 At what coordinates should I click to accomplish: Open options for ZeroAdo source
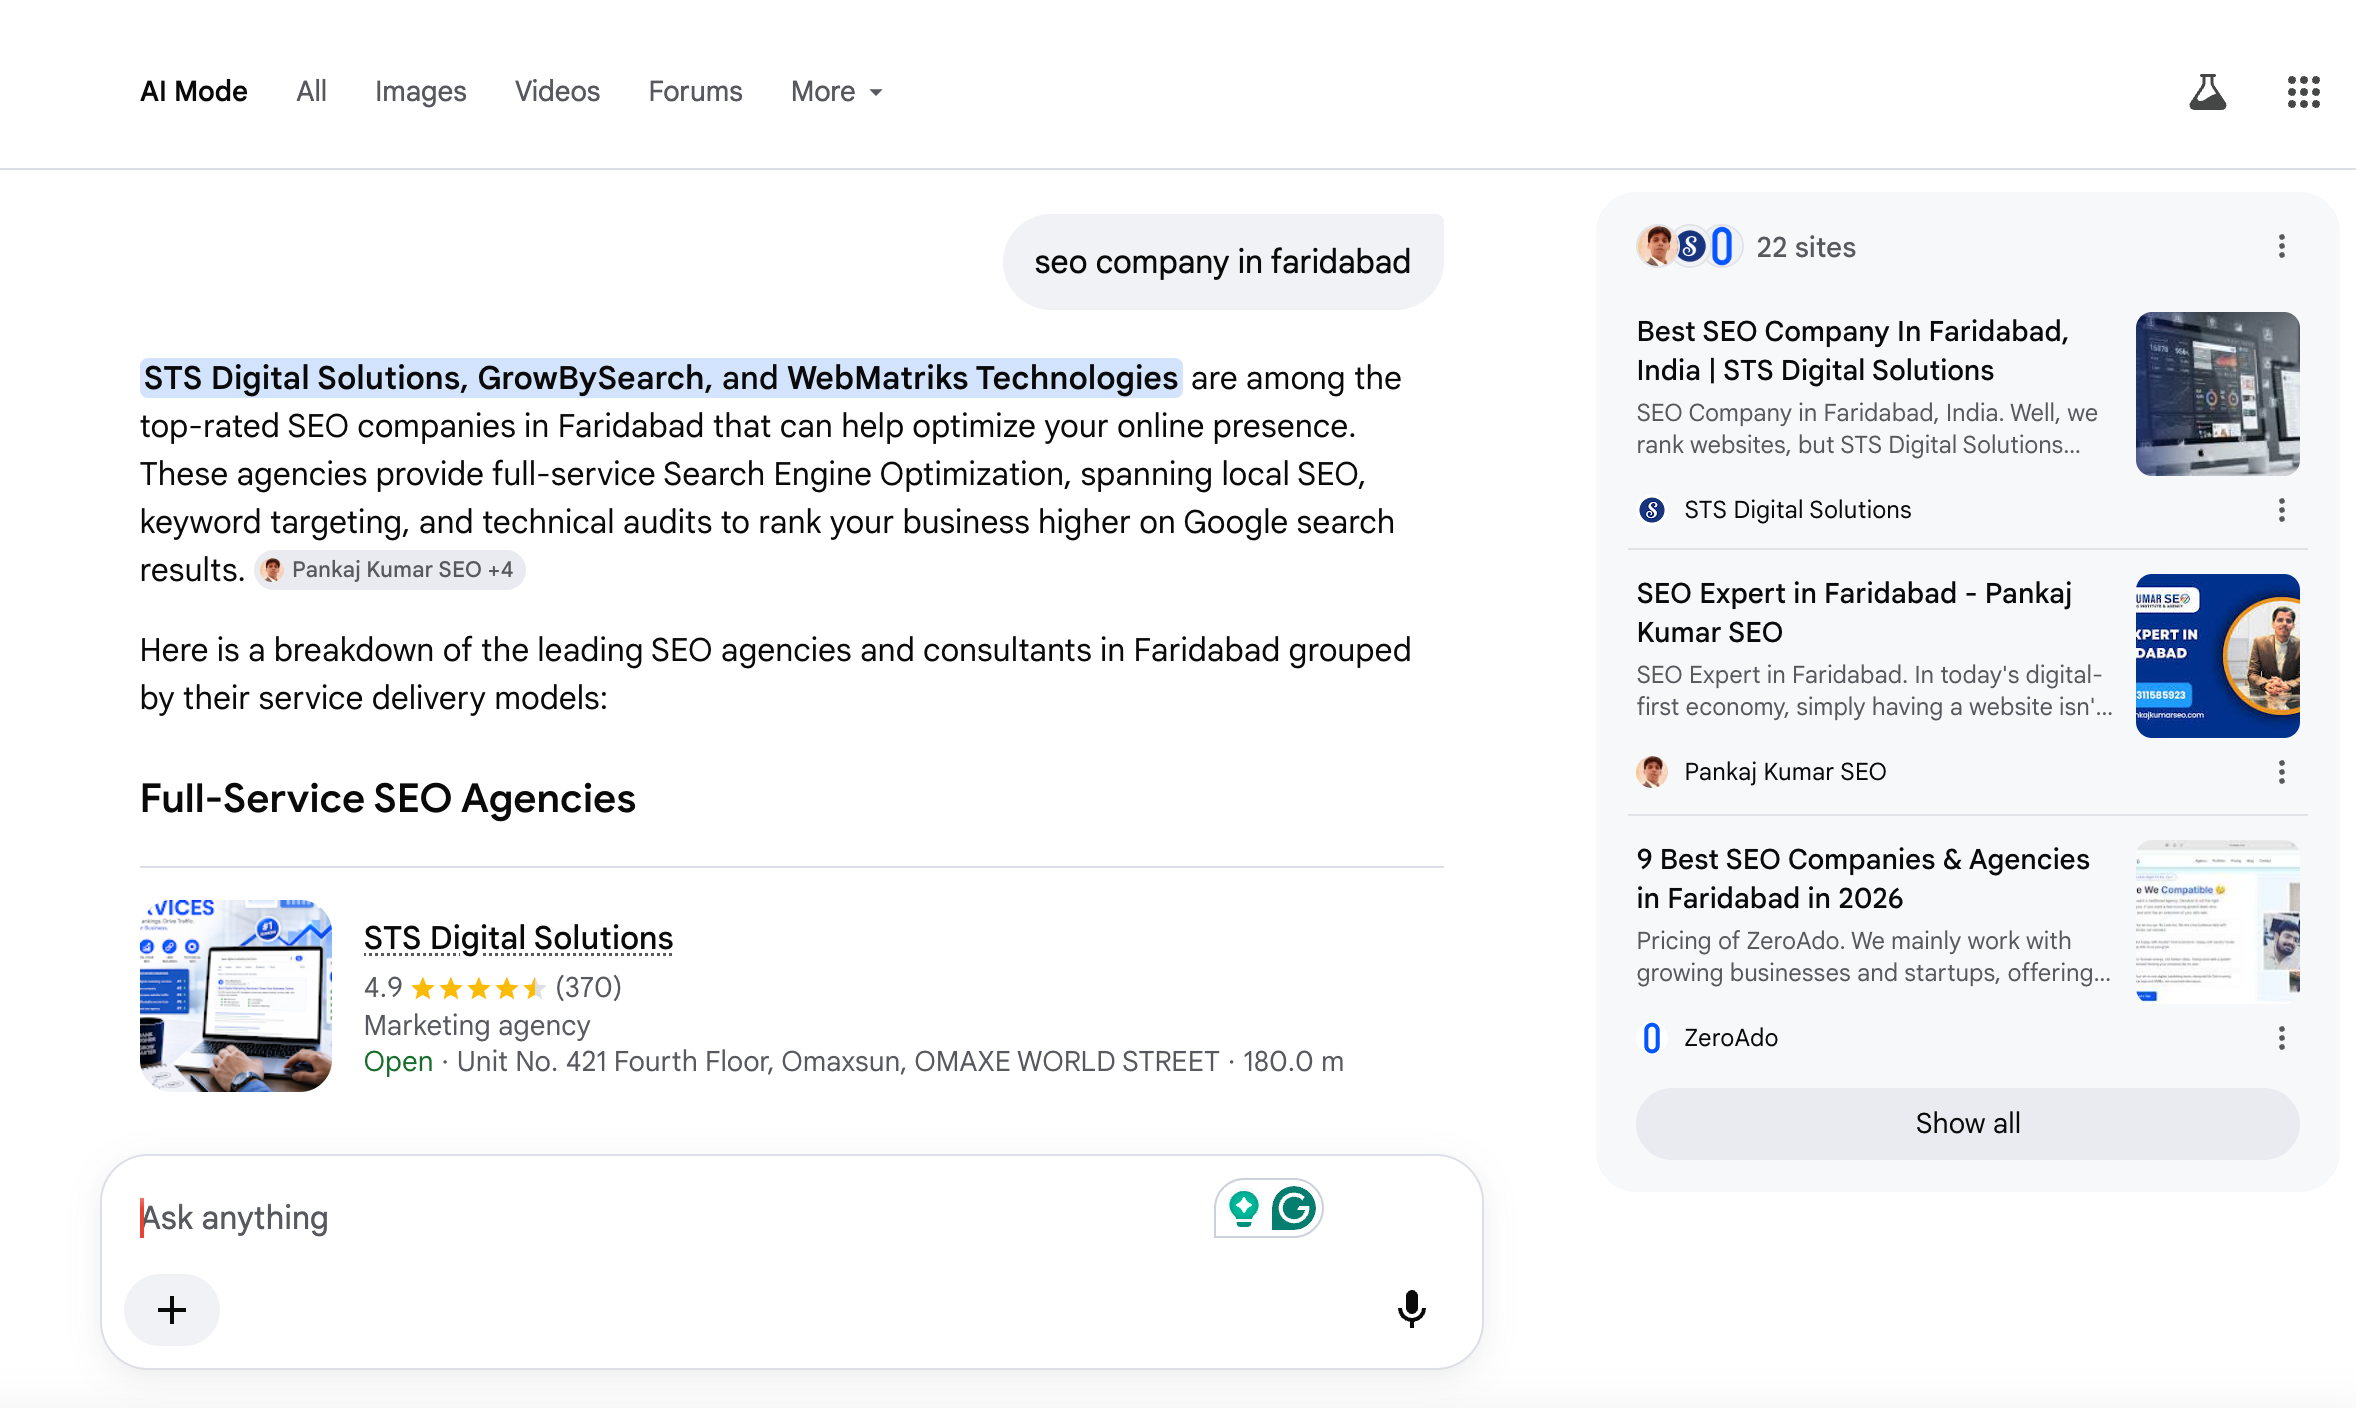tap(2281, 1038)
